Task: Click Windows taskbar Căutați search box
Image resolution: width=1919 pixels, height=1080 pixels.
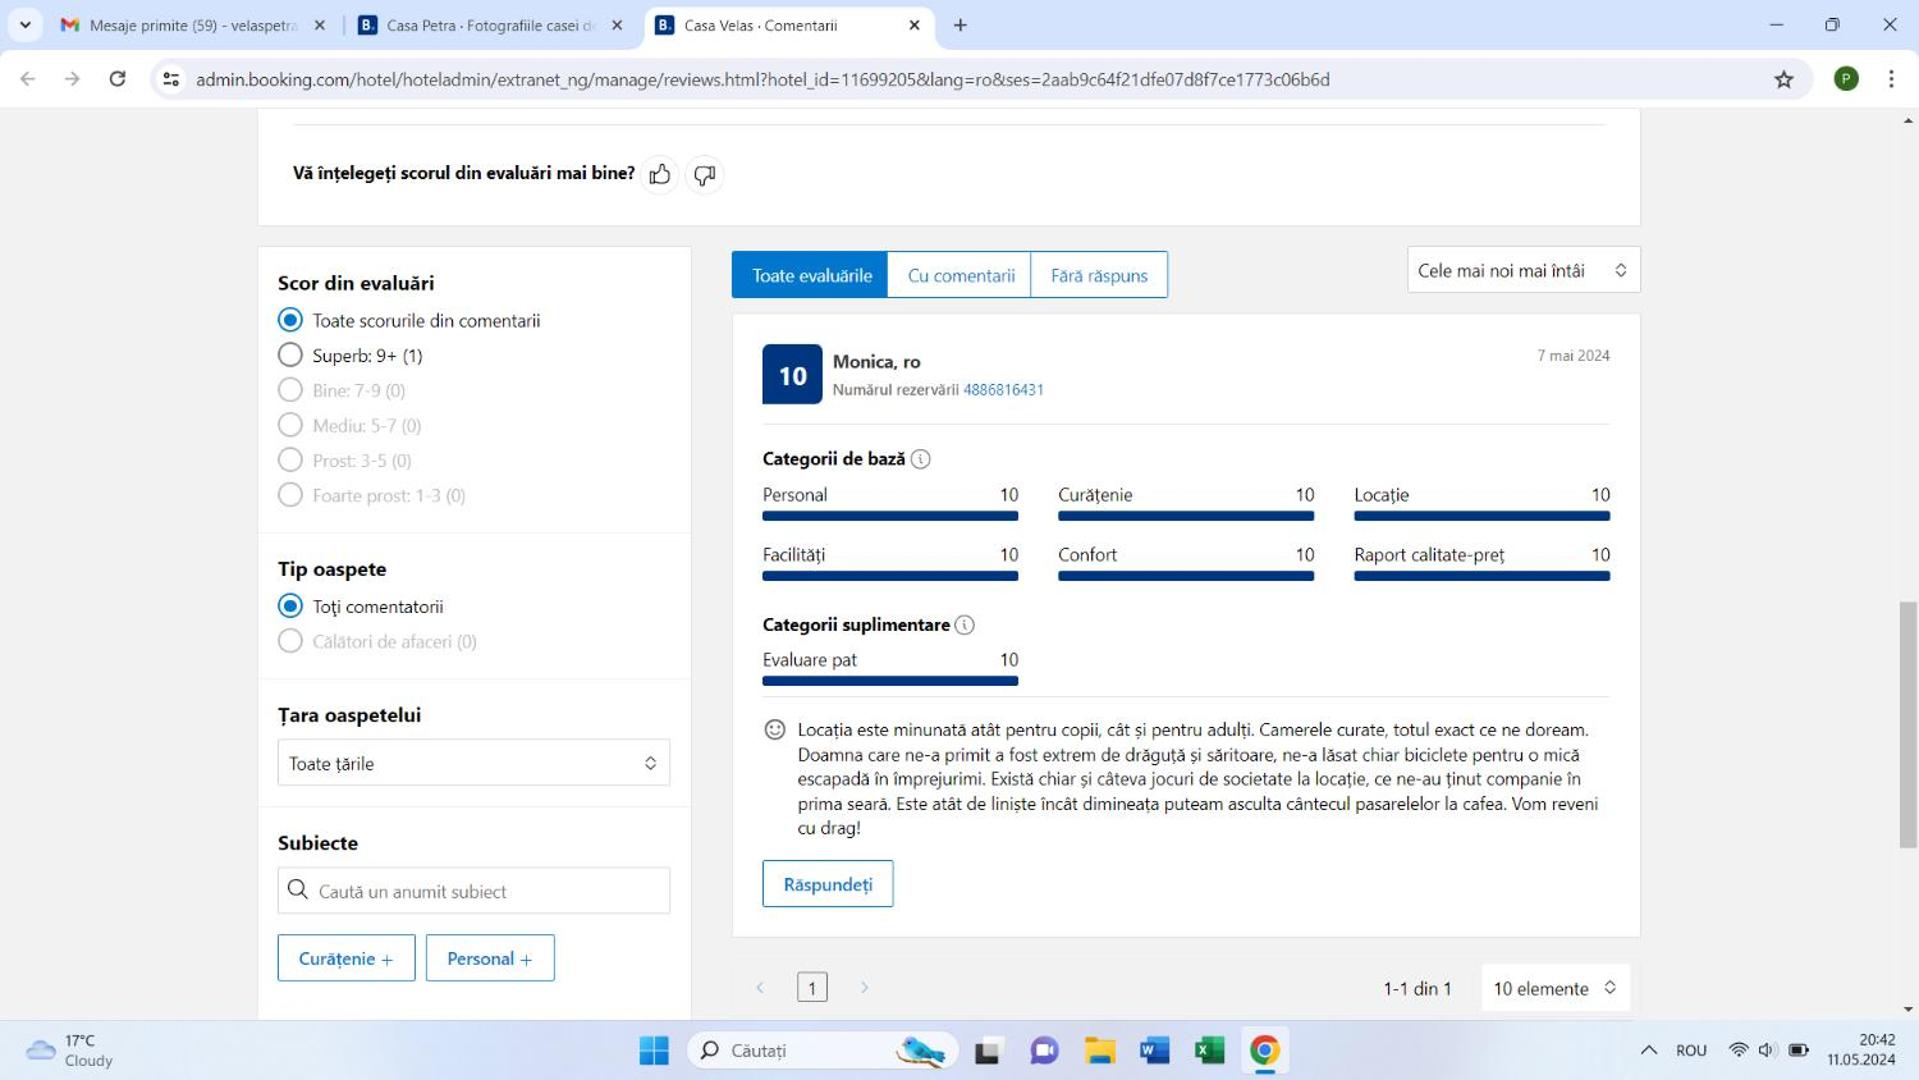Action: 822,1050
